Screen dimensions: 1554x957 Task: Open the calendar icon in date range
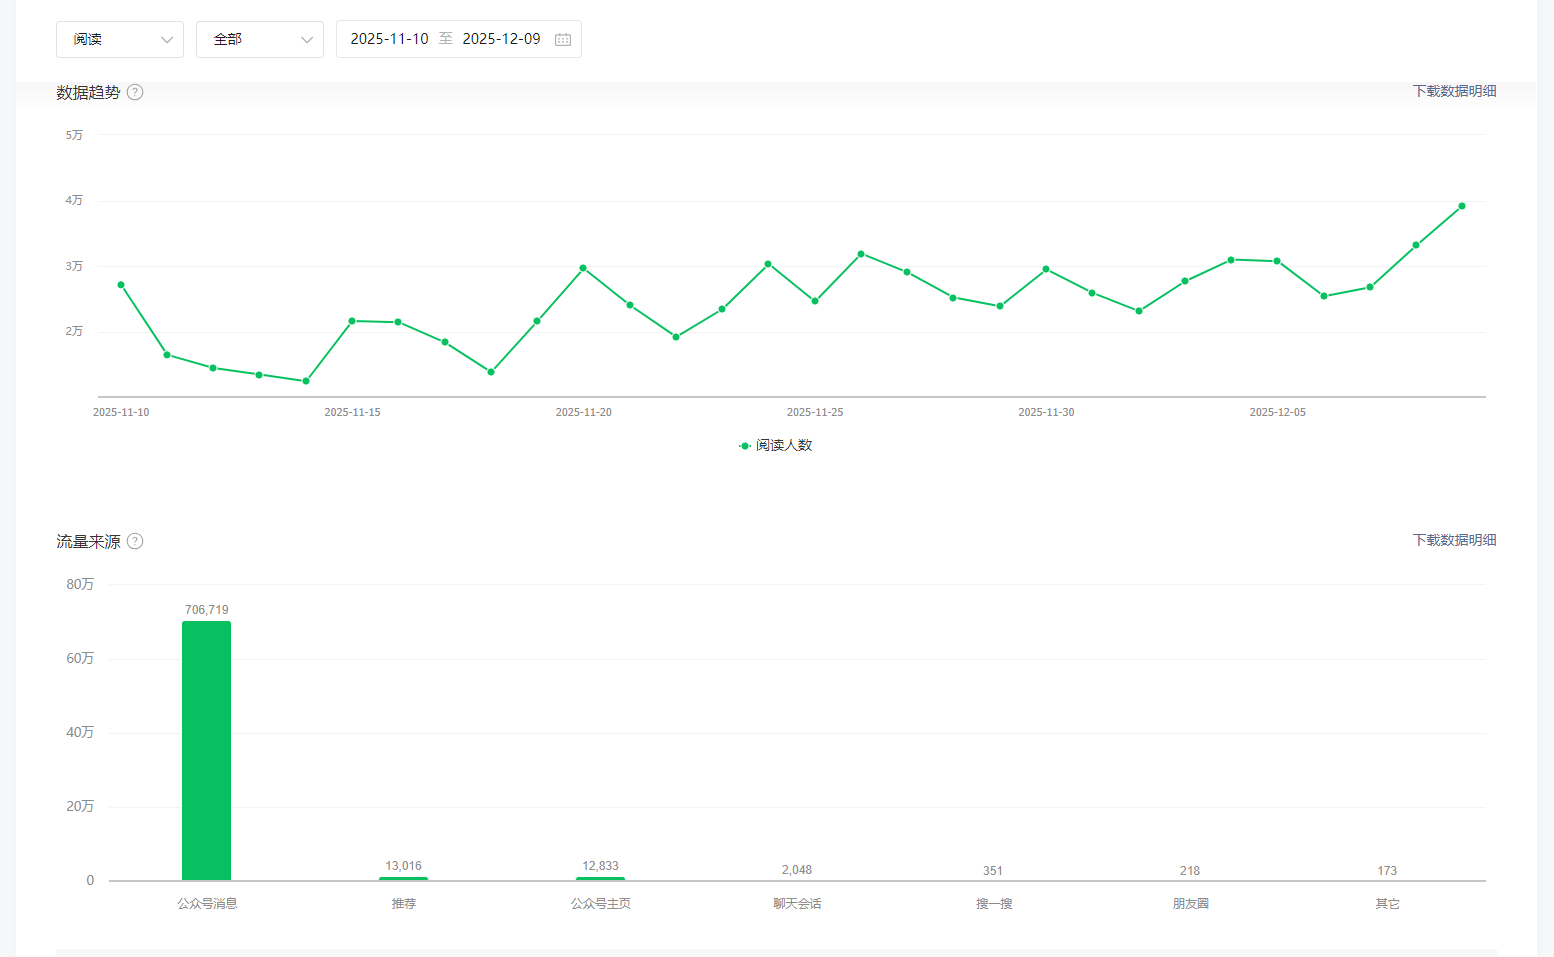click(x=563, y=39)
